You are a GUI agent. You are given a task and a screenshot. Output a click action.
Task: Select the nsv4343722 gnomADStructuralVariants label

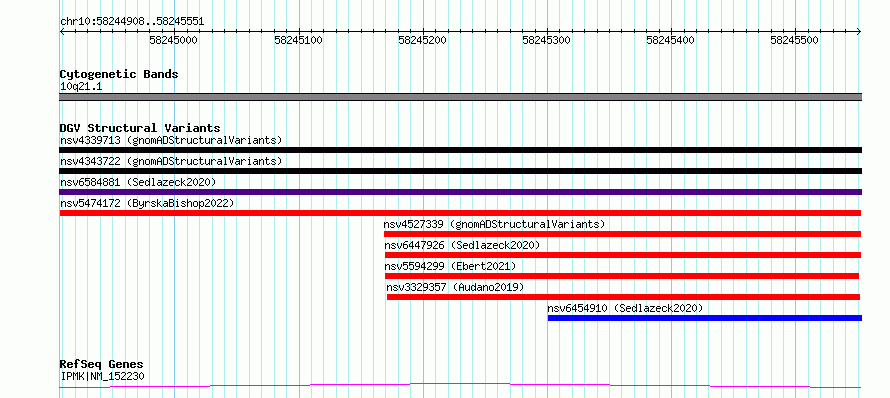(x=171, y=161)
